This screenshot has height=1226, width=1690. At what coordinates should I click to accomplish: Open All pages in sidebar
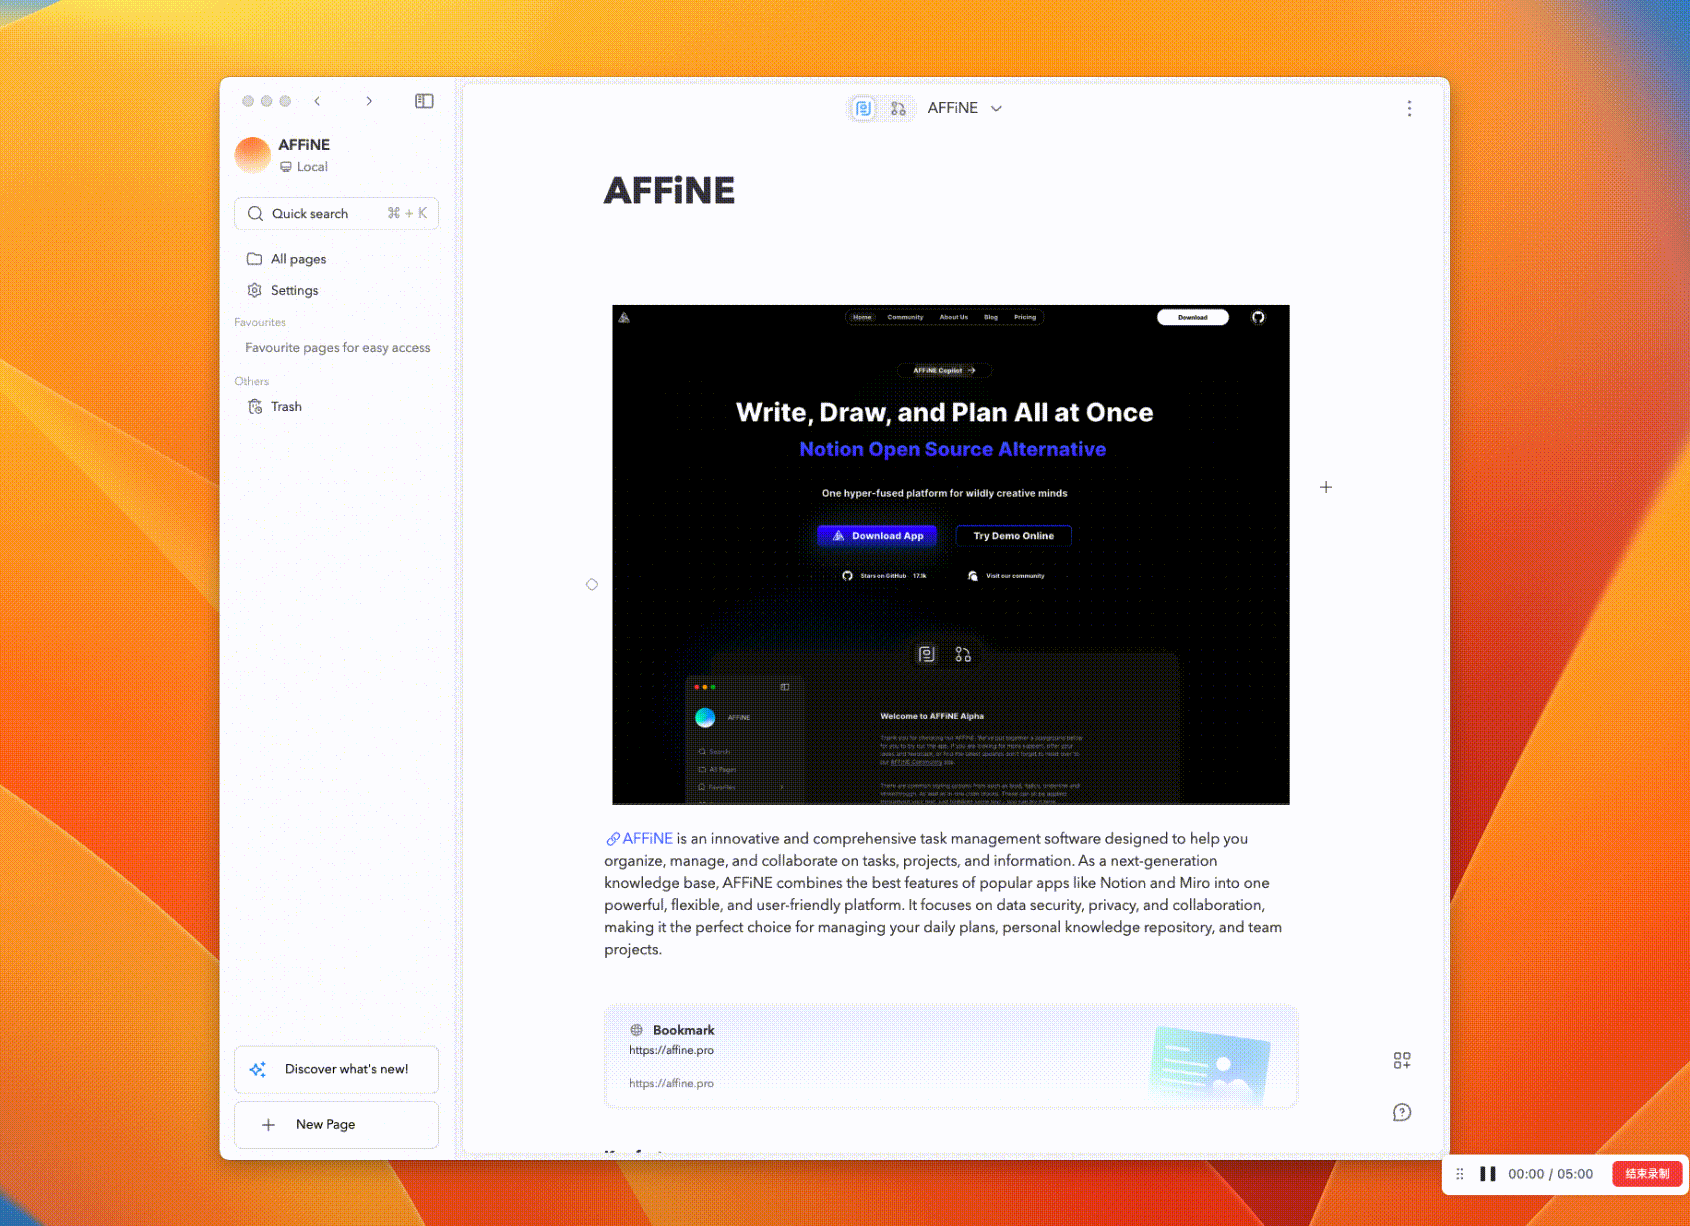point(336,259)
